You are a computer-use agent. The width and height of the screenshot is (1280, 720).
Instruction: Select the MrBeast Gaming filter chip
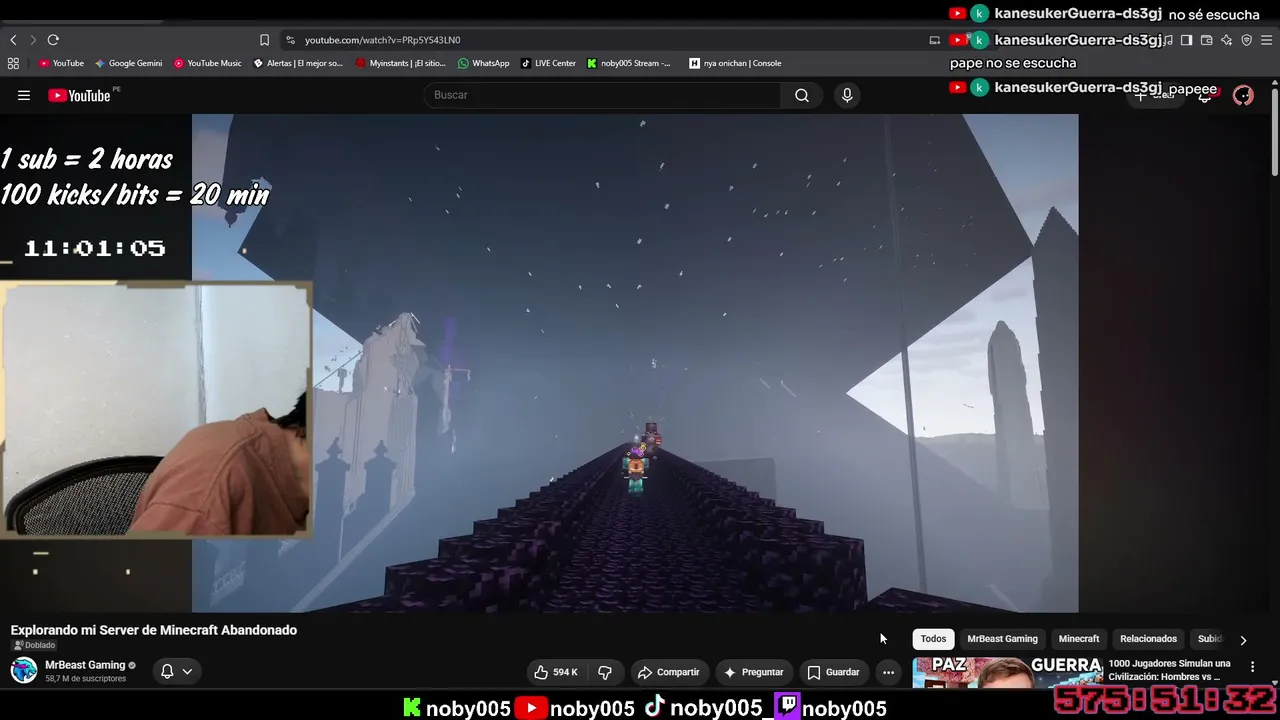click(x=1002, y=639)
